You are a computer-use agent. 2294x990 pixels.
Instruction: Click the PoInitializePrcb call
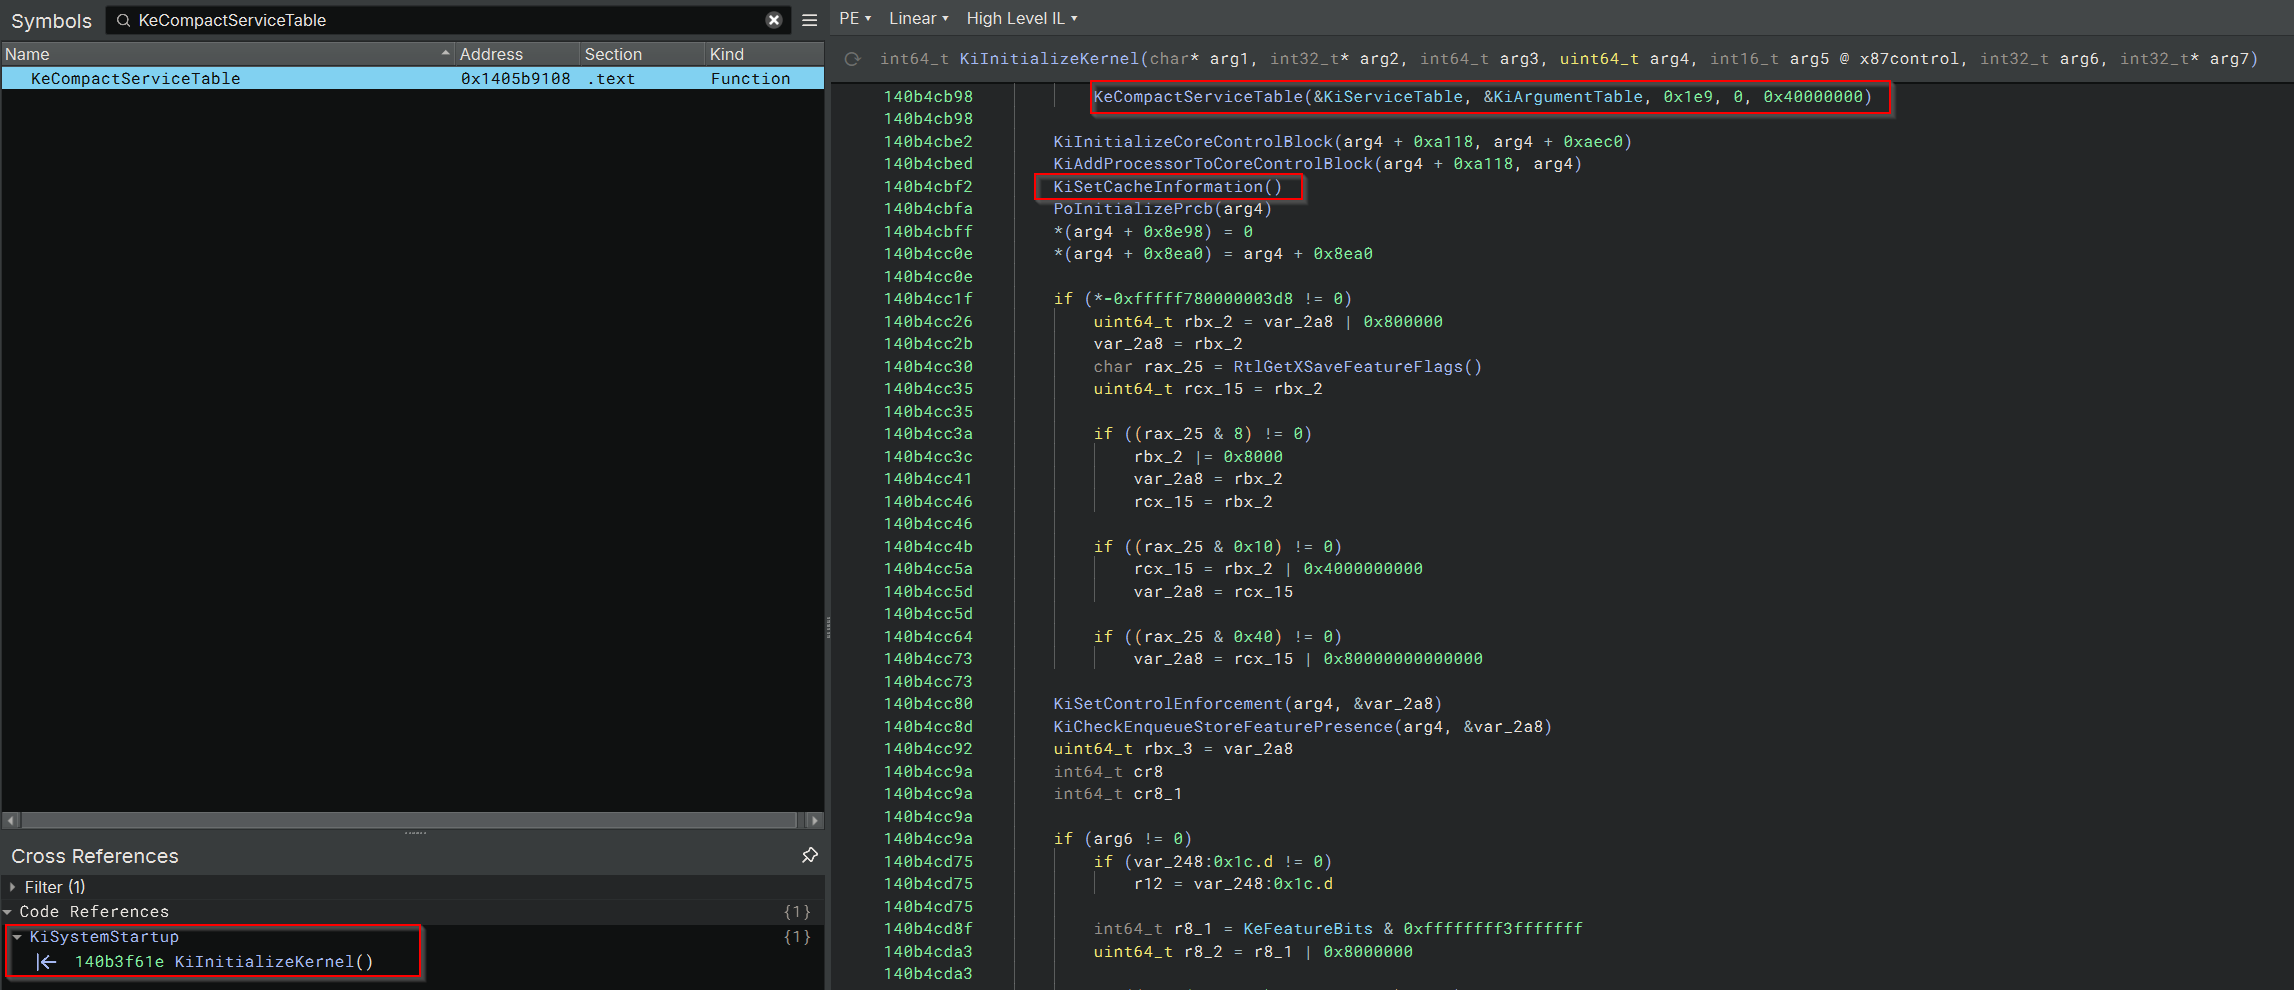[x=1133, y=209]
